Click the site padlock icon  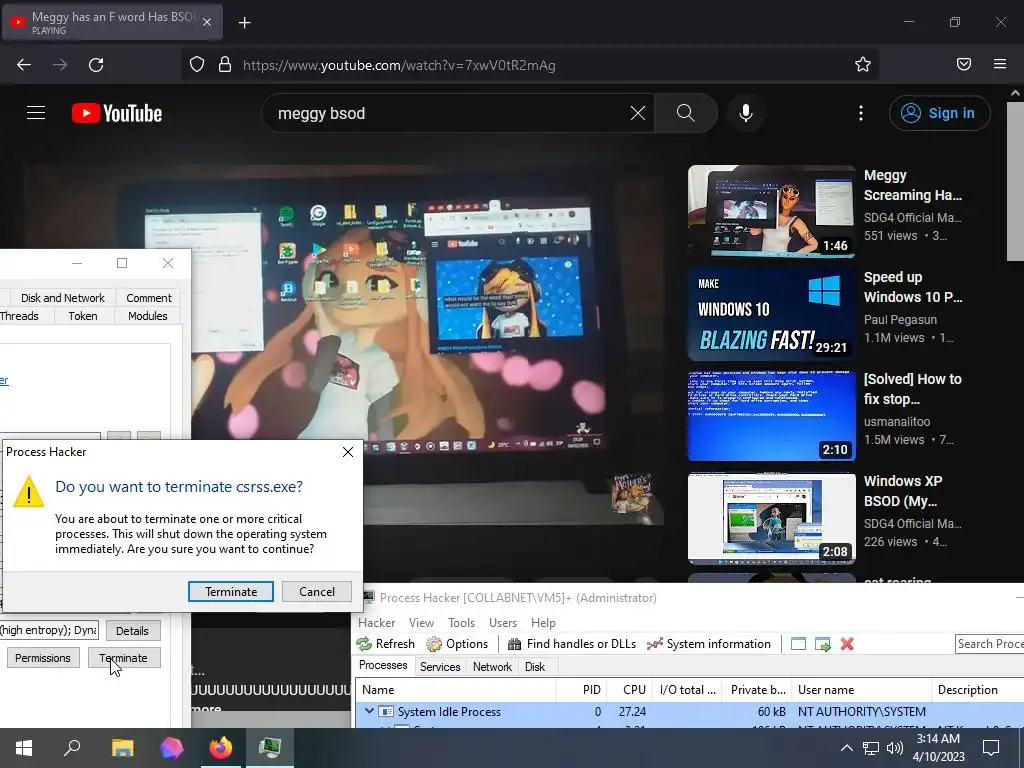coord(225,65)
